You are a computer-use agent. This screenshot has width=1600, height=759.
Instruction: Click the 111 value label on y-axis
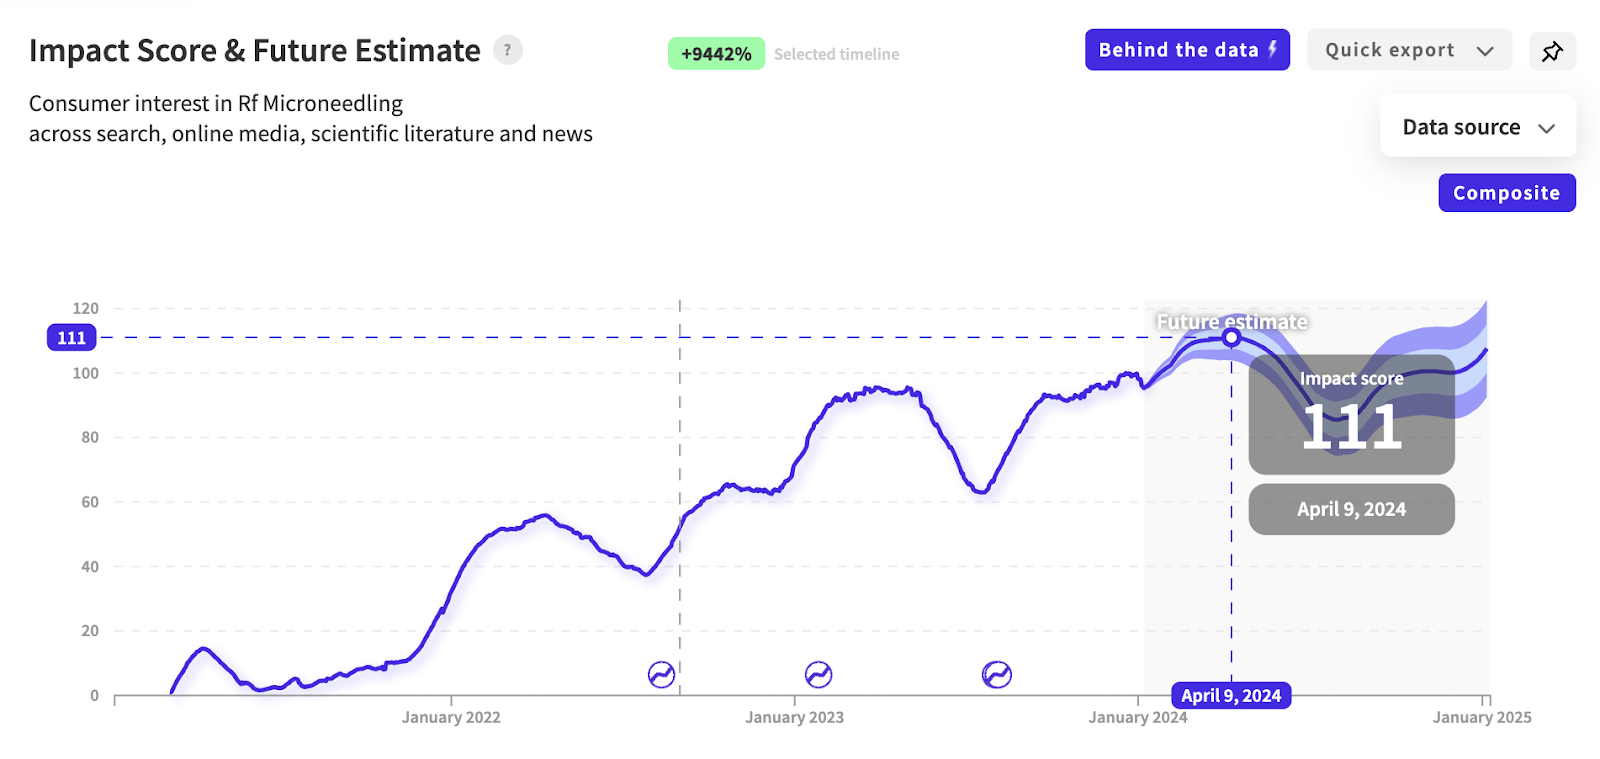click(x=72, y=338)
